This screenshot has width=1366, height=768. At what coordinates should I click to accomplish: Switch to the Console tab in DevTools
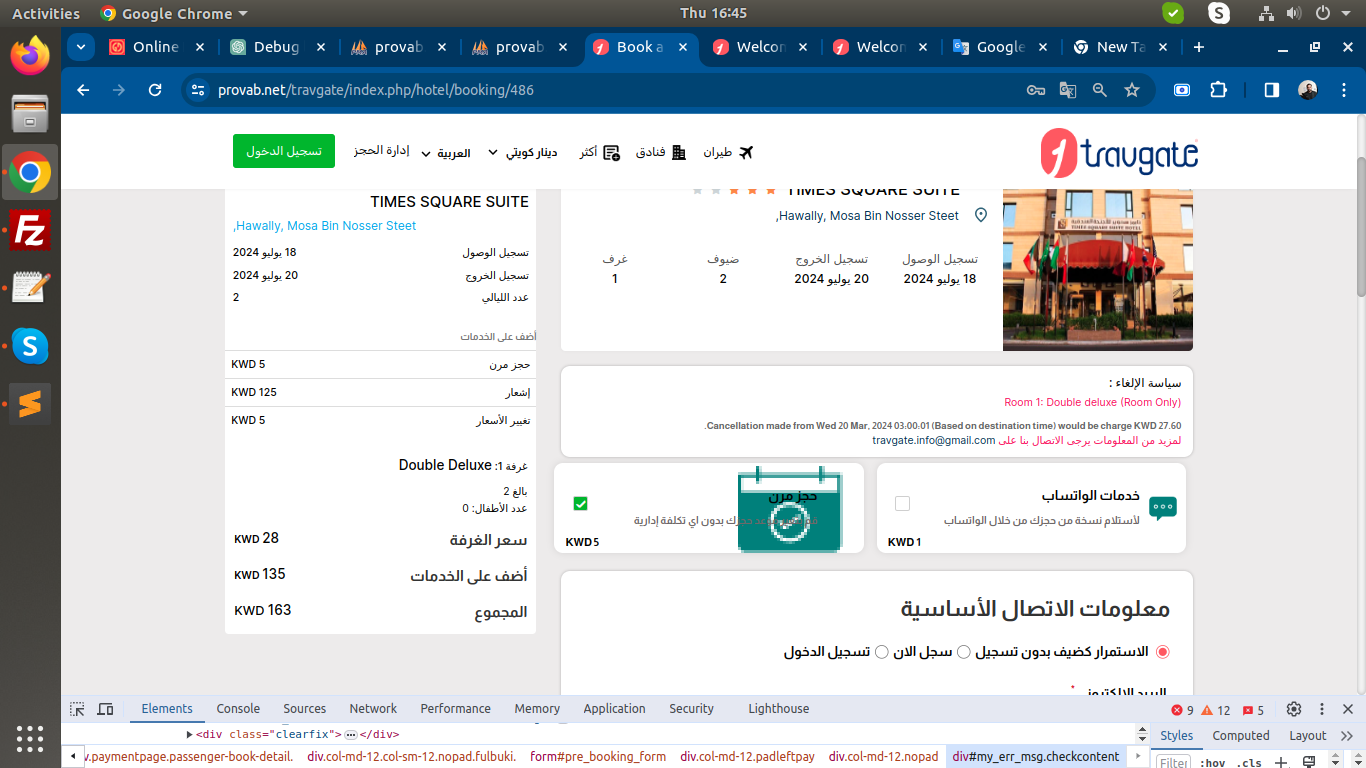tap(238, 709)
